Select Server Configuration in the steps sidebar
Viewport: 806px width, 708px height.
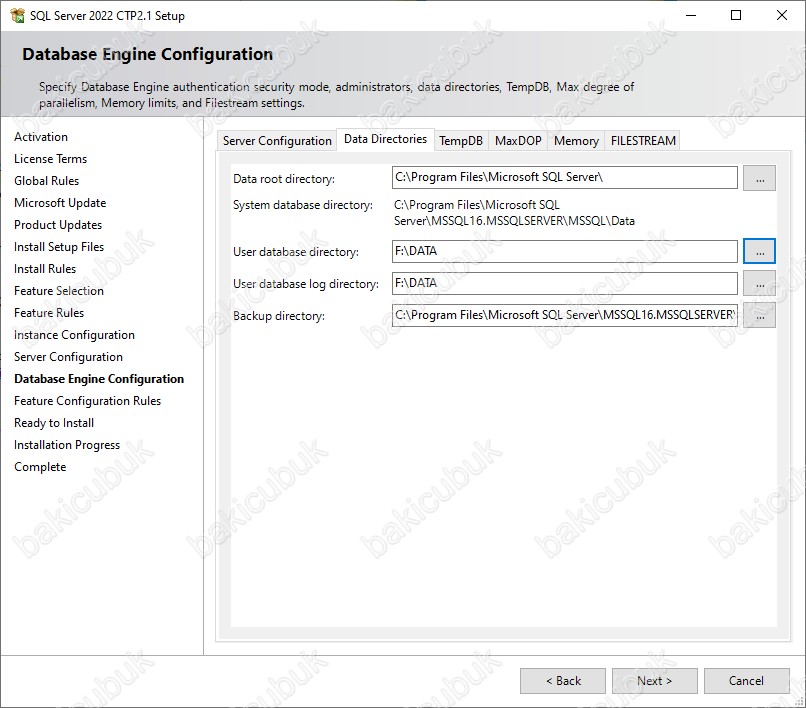68,357
